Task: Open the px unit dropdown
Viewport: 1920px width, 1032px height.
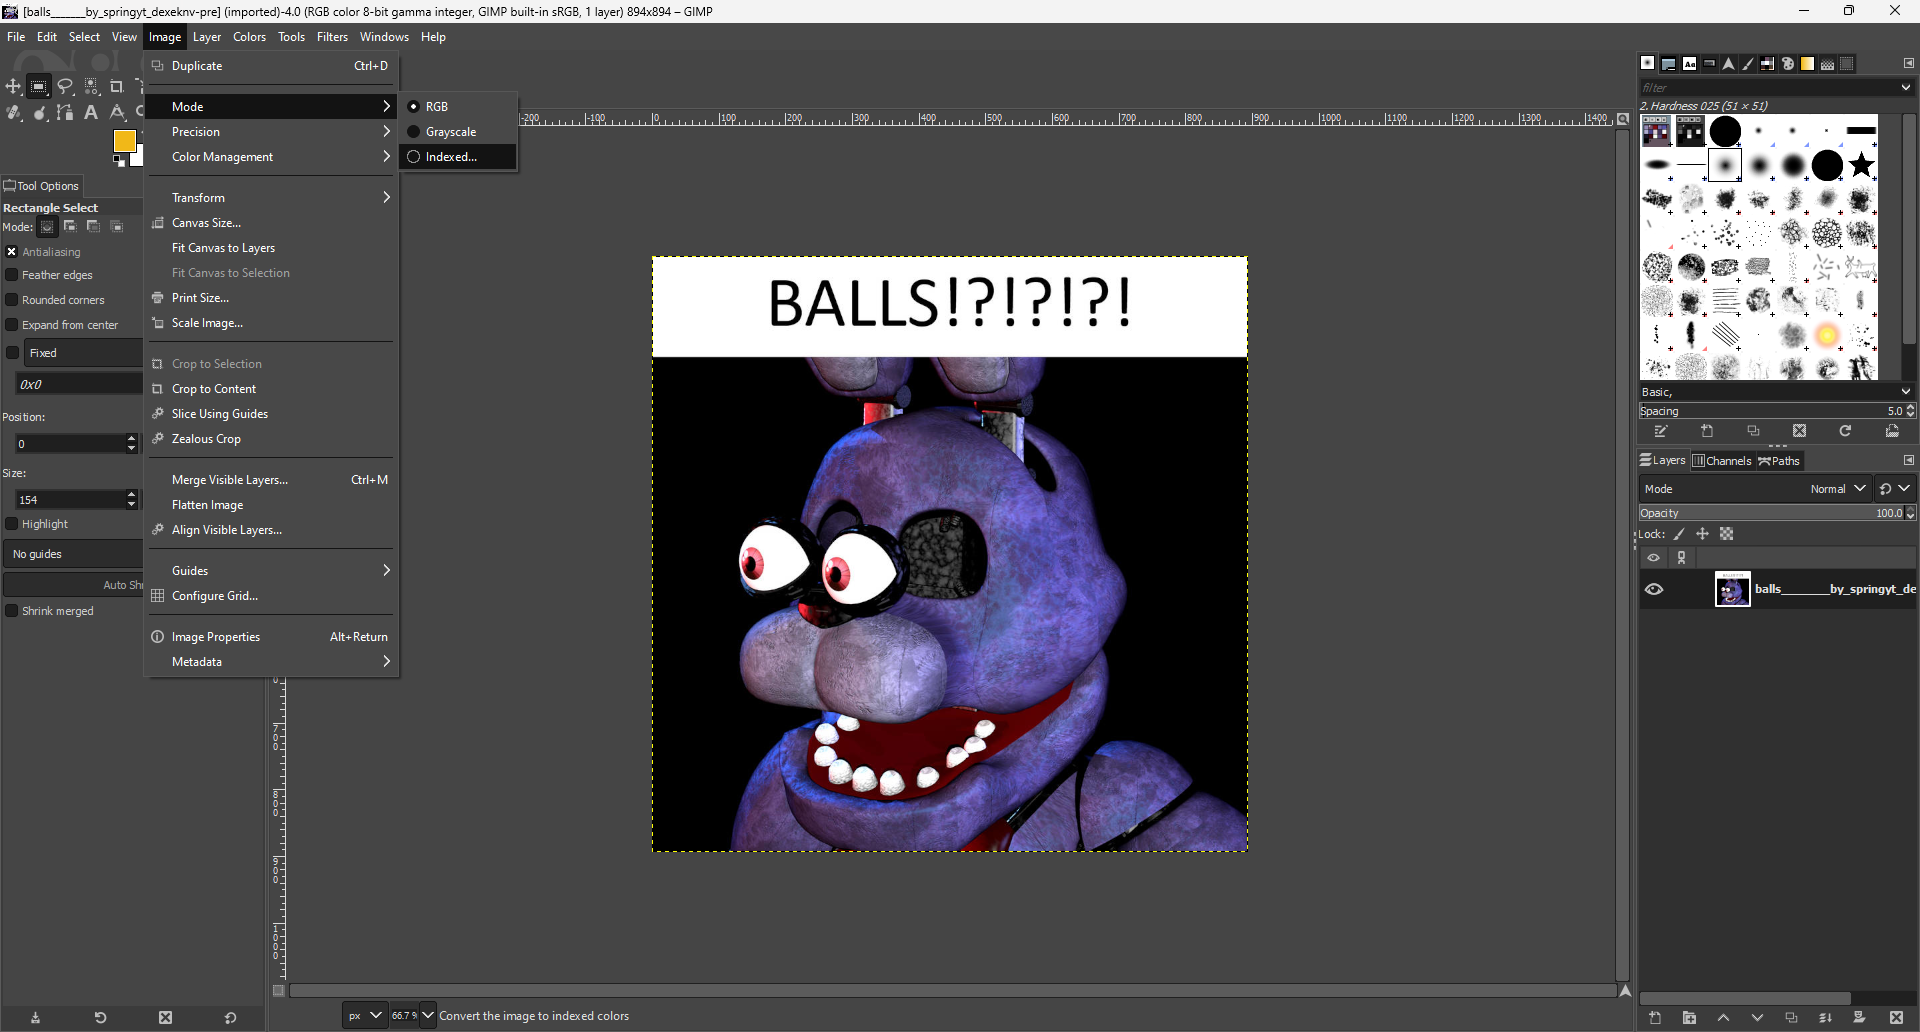Action: (364, 1015)
